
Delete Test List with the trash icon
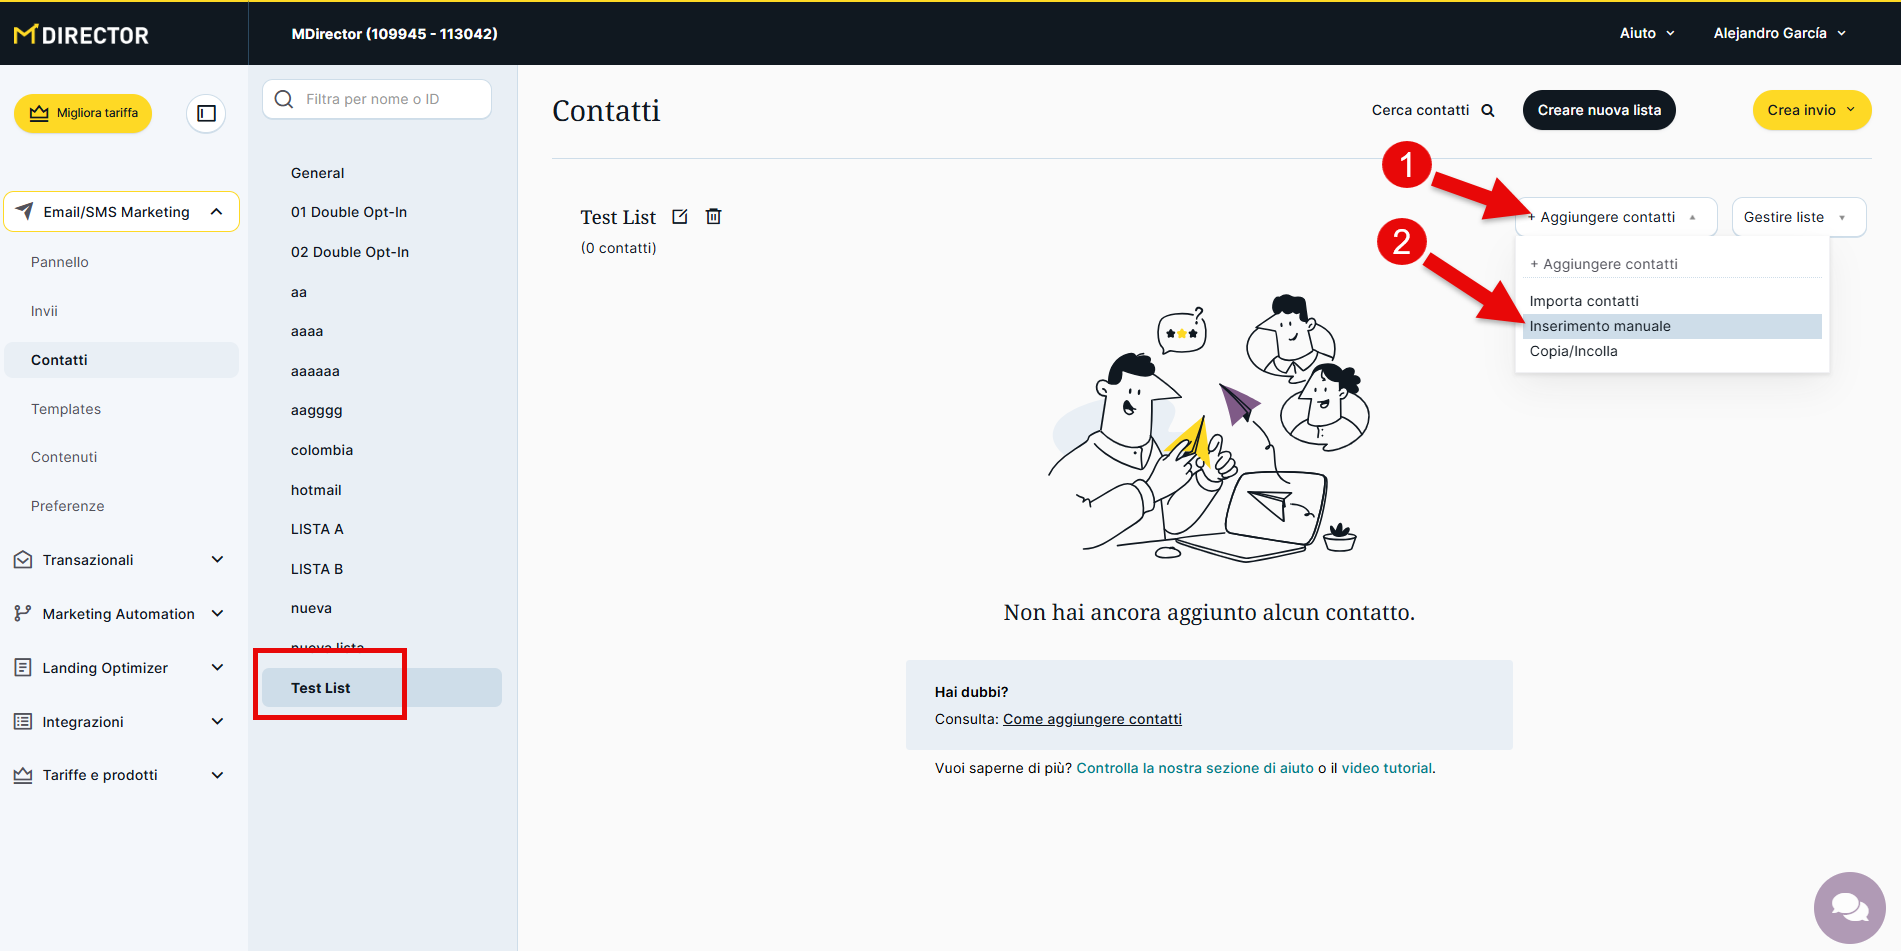click(713, 217)
